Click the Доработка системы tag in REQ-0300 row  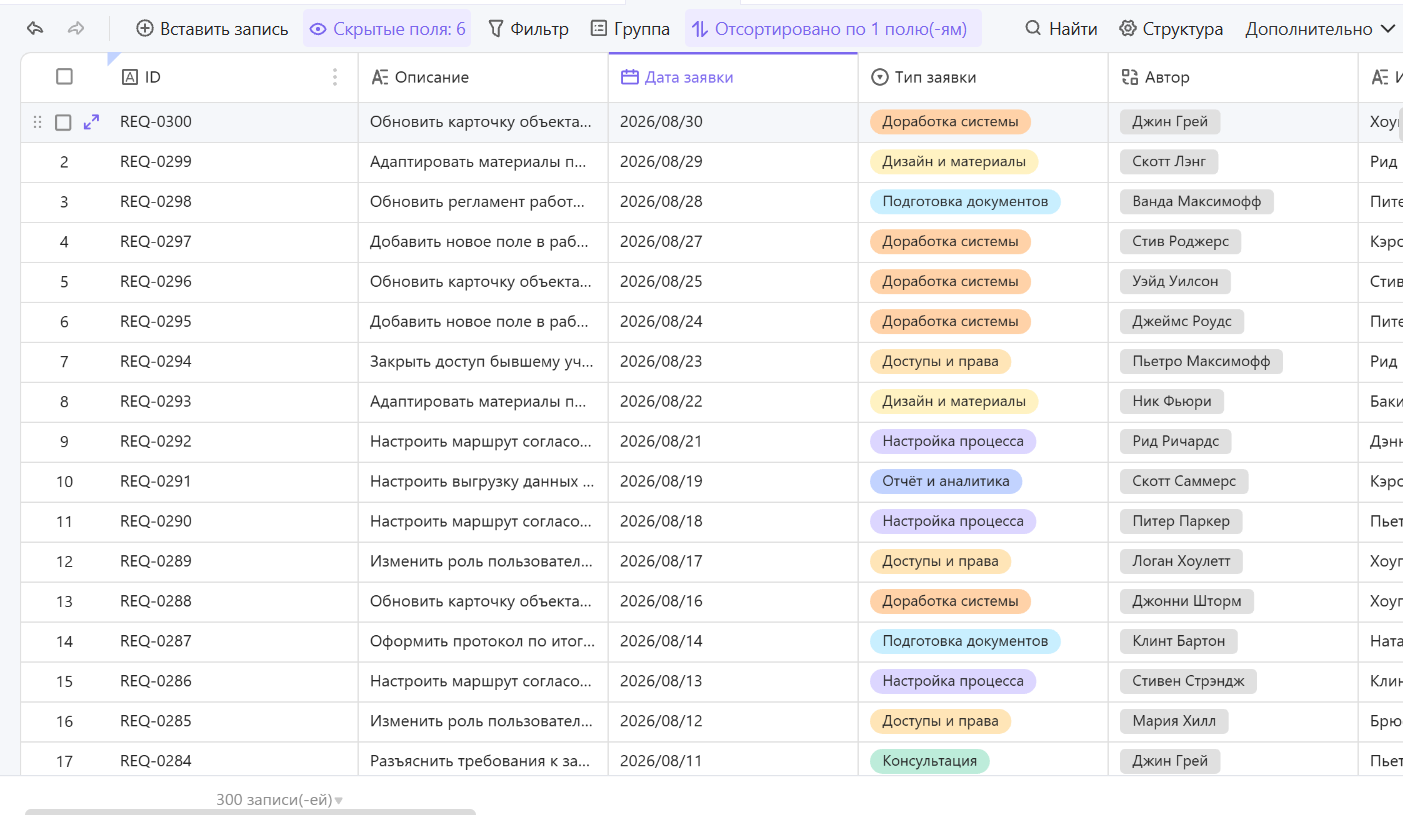pos(950,122)
